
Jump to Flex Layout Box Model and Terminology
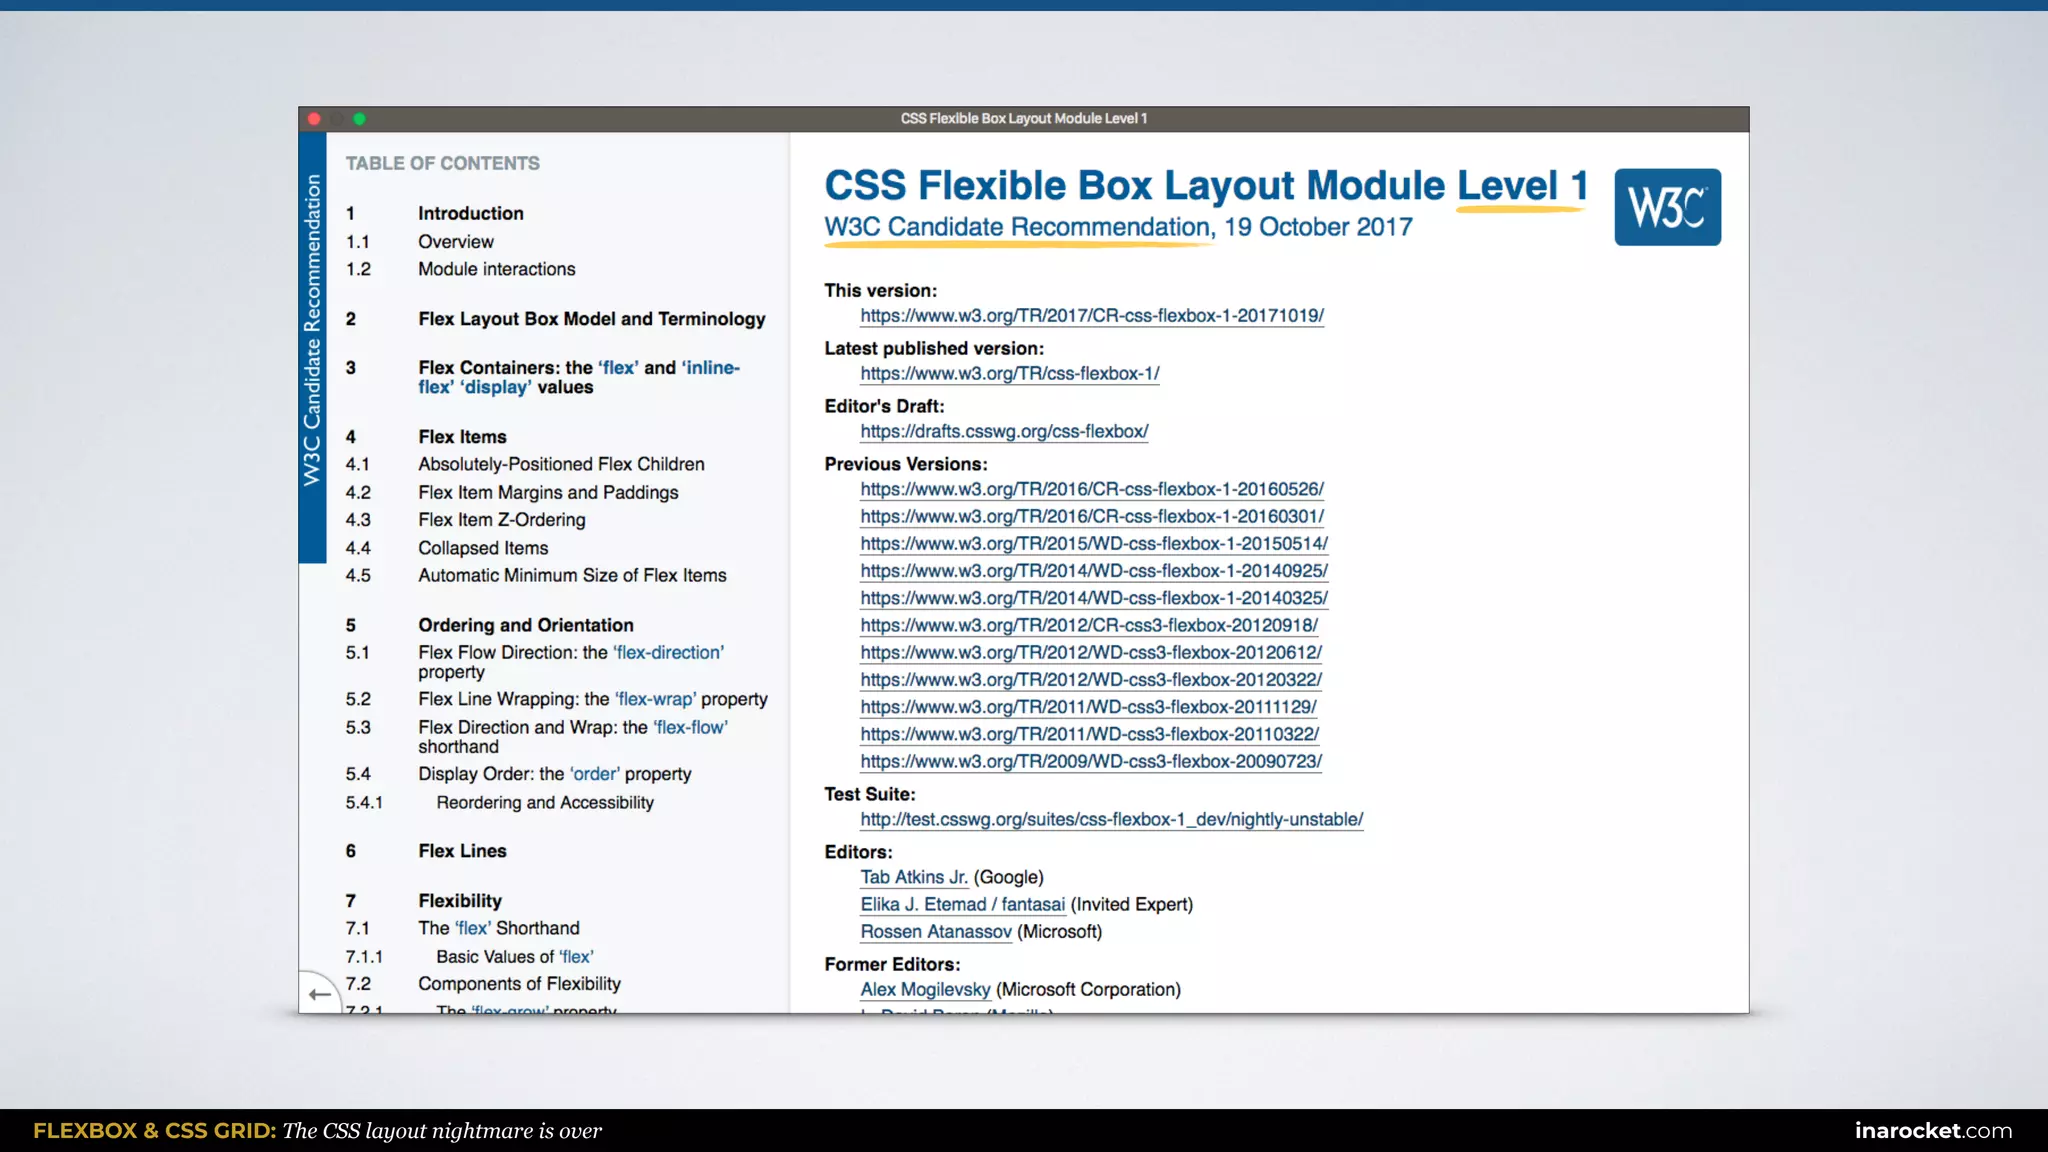[x=591, y=319]
